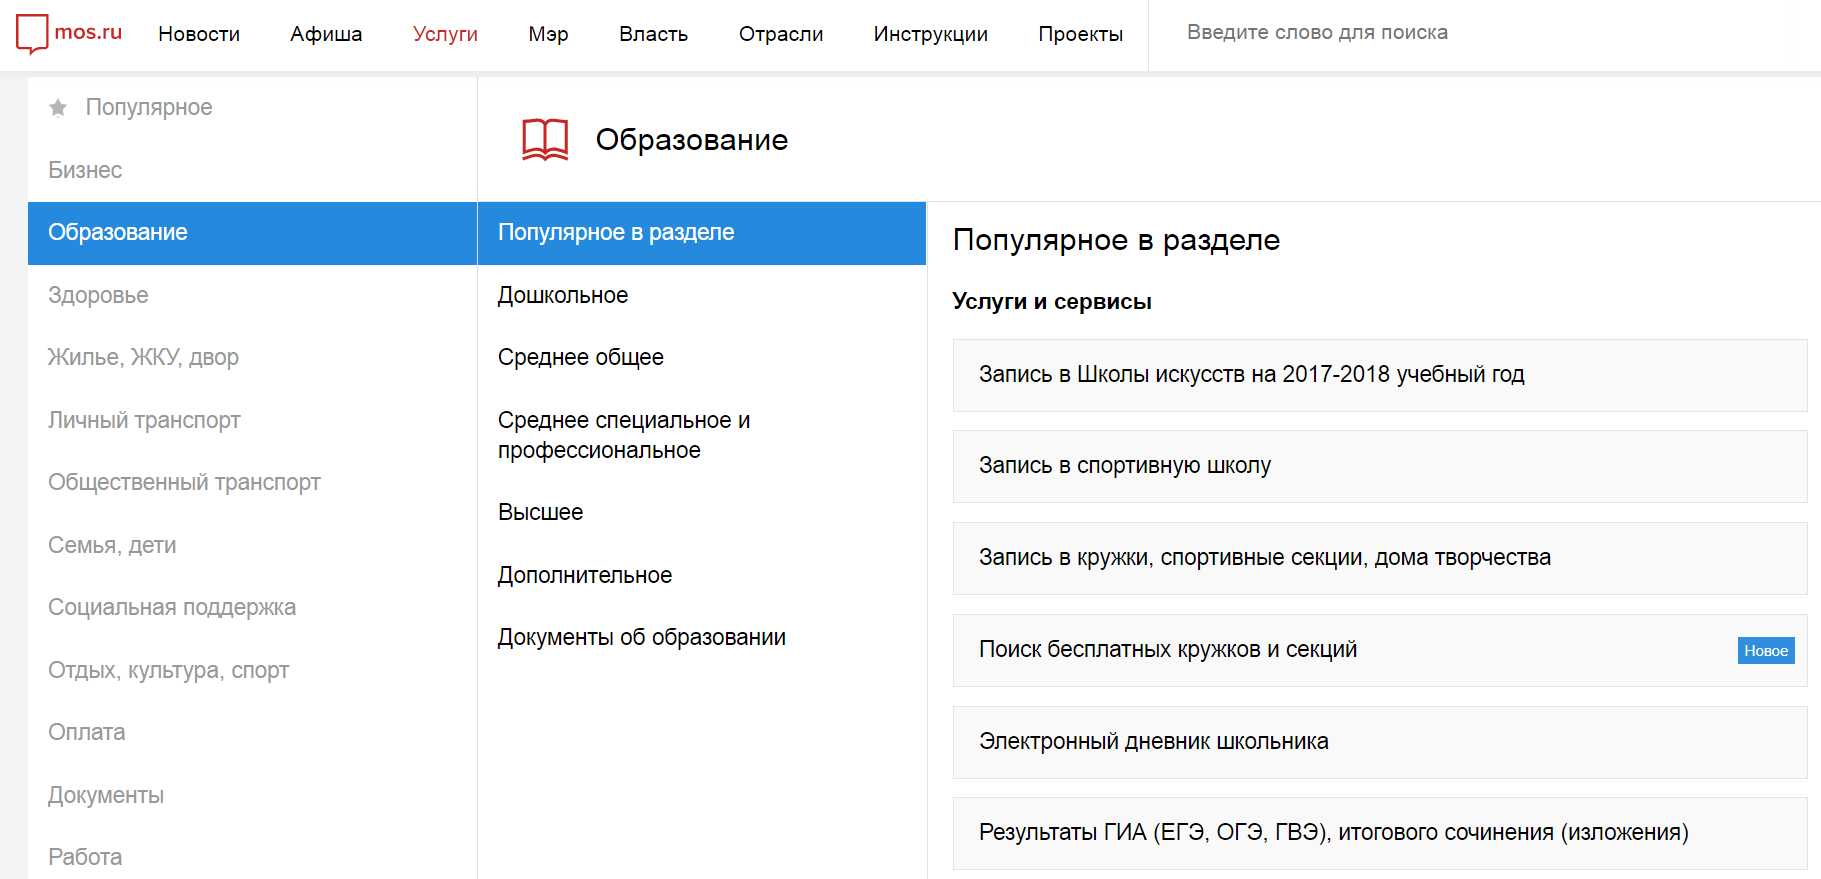Select the Популярное в разделе subsection tab
Image resolution: width=1821 pixels, height=879 pixels.
coord(702,233)
